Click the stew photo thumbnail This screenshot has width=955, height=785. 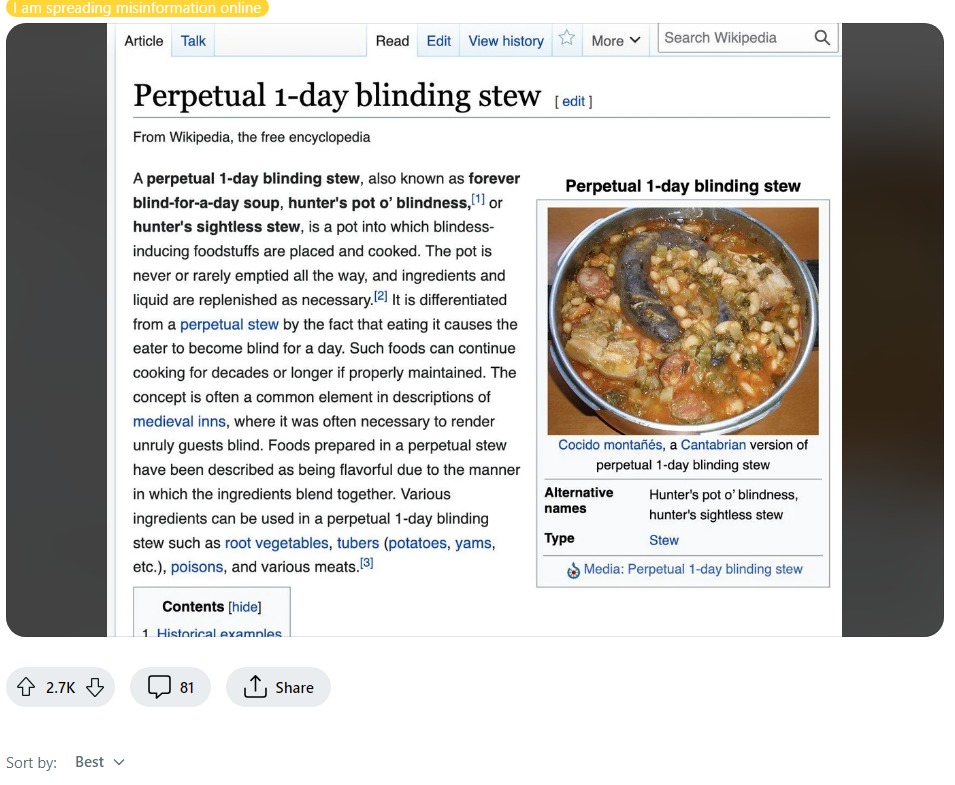coord(683,320)
